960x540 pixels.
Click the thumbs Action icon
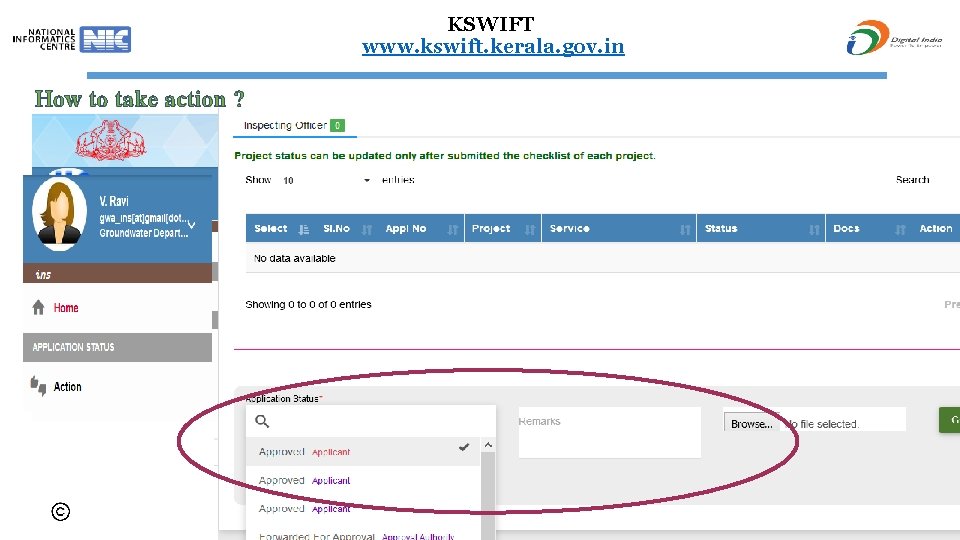point(38,386)
